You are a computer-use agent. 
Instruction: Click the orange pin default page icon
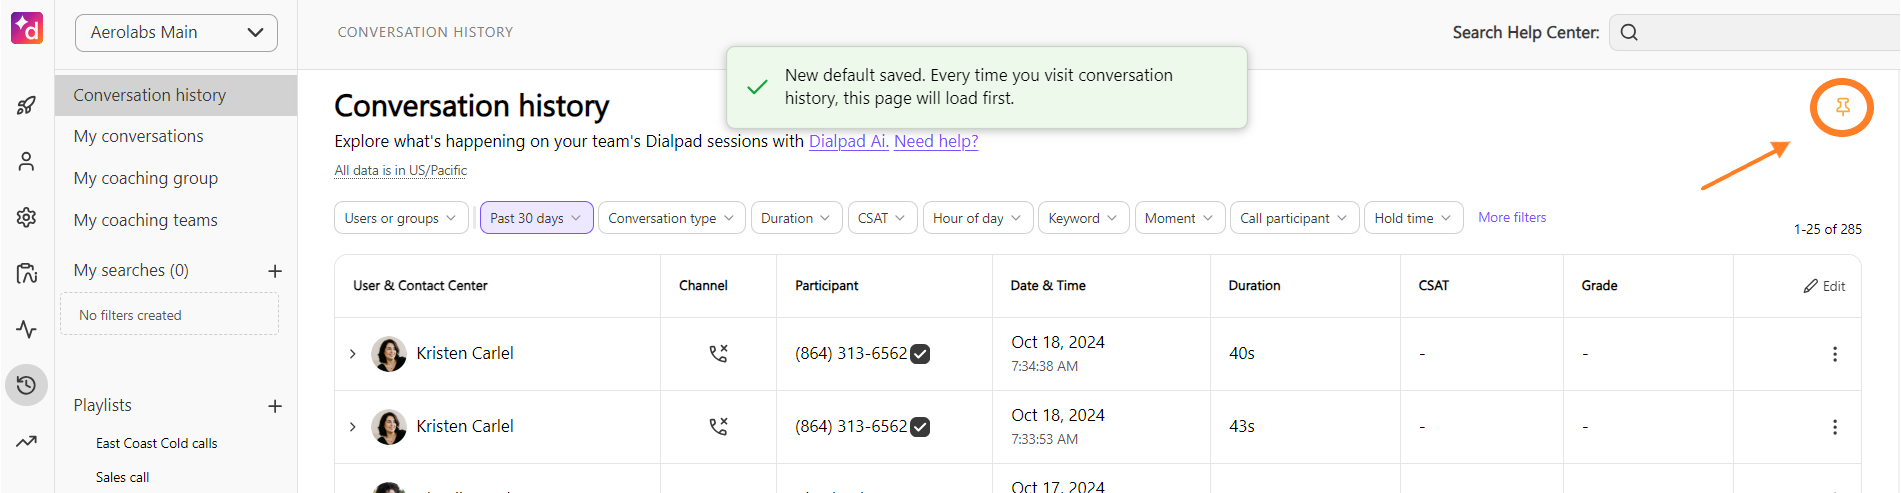(x=1842, y=107)
